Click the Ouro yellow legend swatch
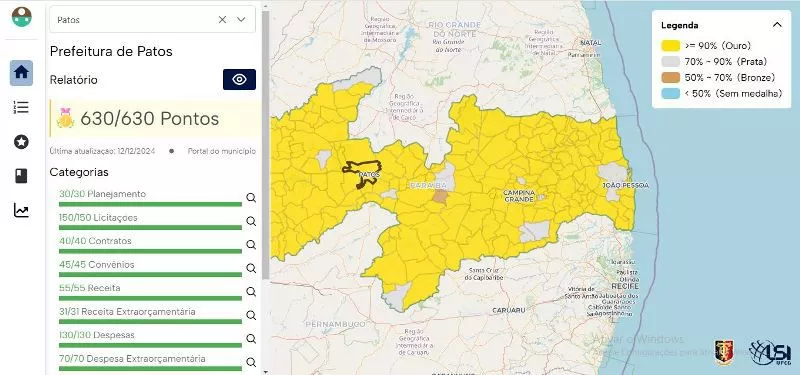Viewport: 800px width, 375px height. 670,46
